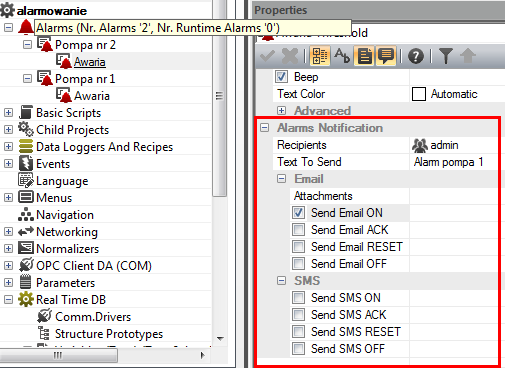Enable Send Email RESET checkbox
Viewport: 505px width, 368px height.
click(x=298, y=247)
